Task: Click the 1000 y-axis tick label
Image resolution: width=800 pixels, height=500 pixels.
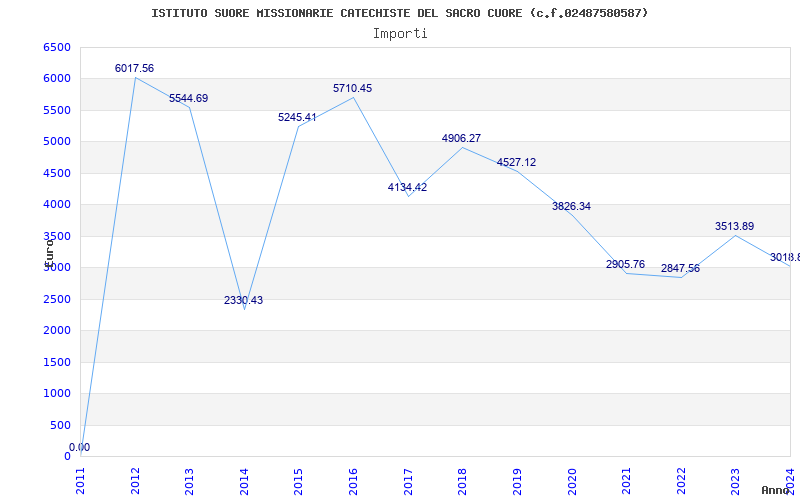Action: tap(57, 393)
